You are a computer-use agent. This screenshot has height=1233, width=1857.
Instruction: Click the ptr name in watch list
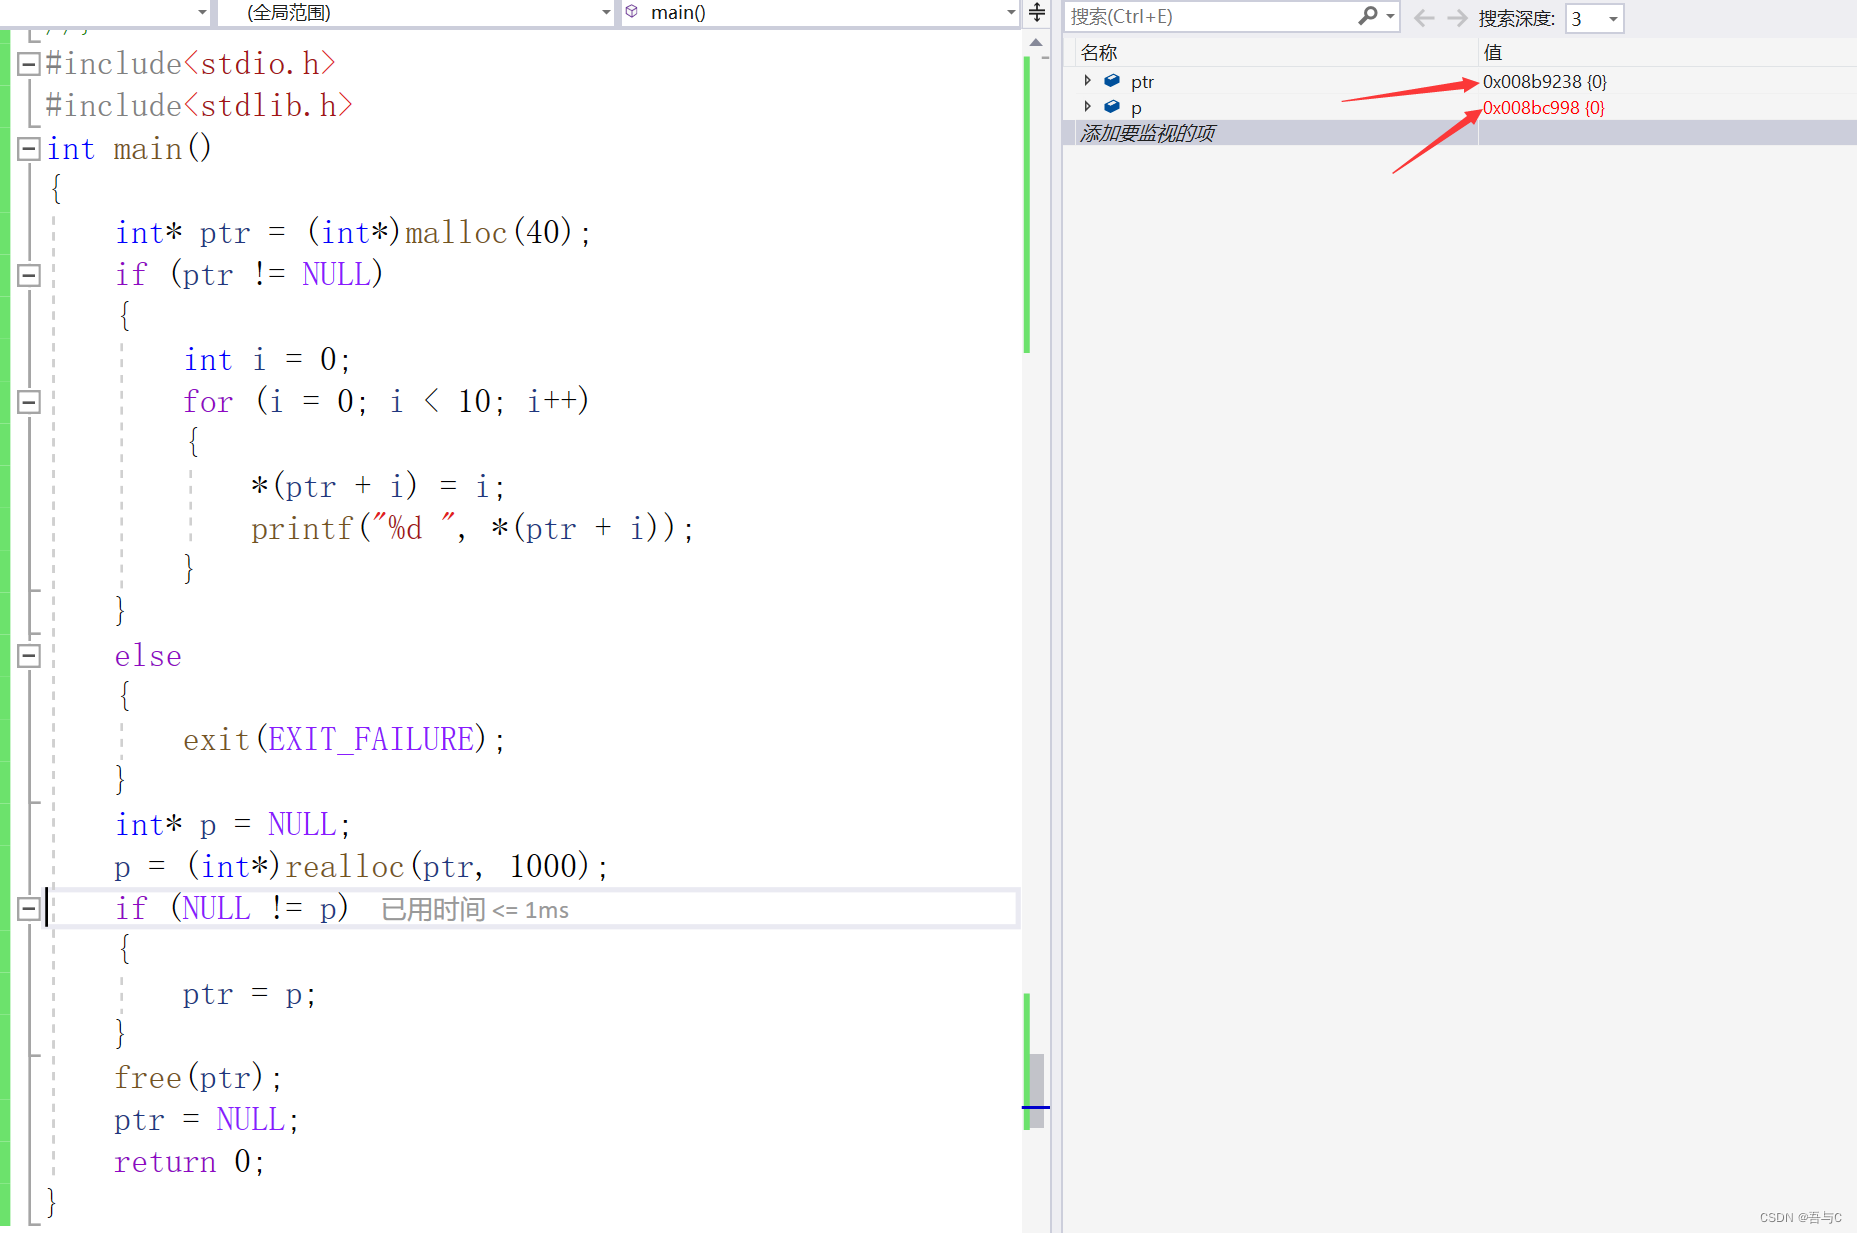pos(1142,82)
